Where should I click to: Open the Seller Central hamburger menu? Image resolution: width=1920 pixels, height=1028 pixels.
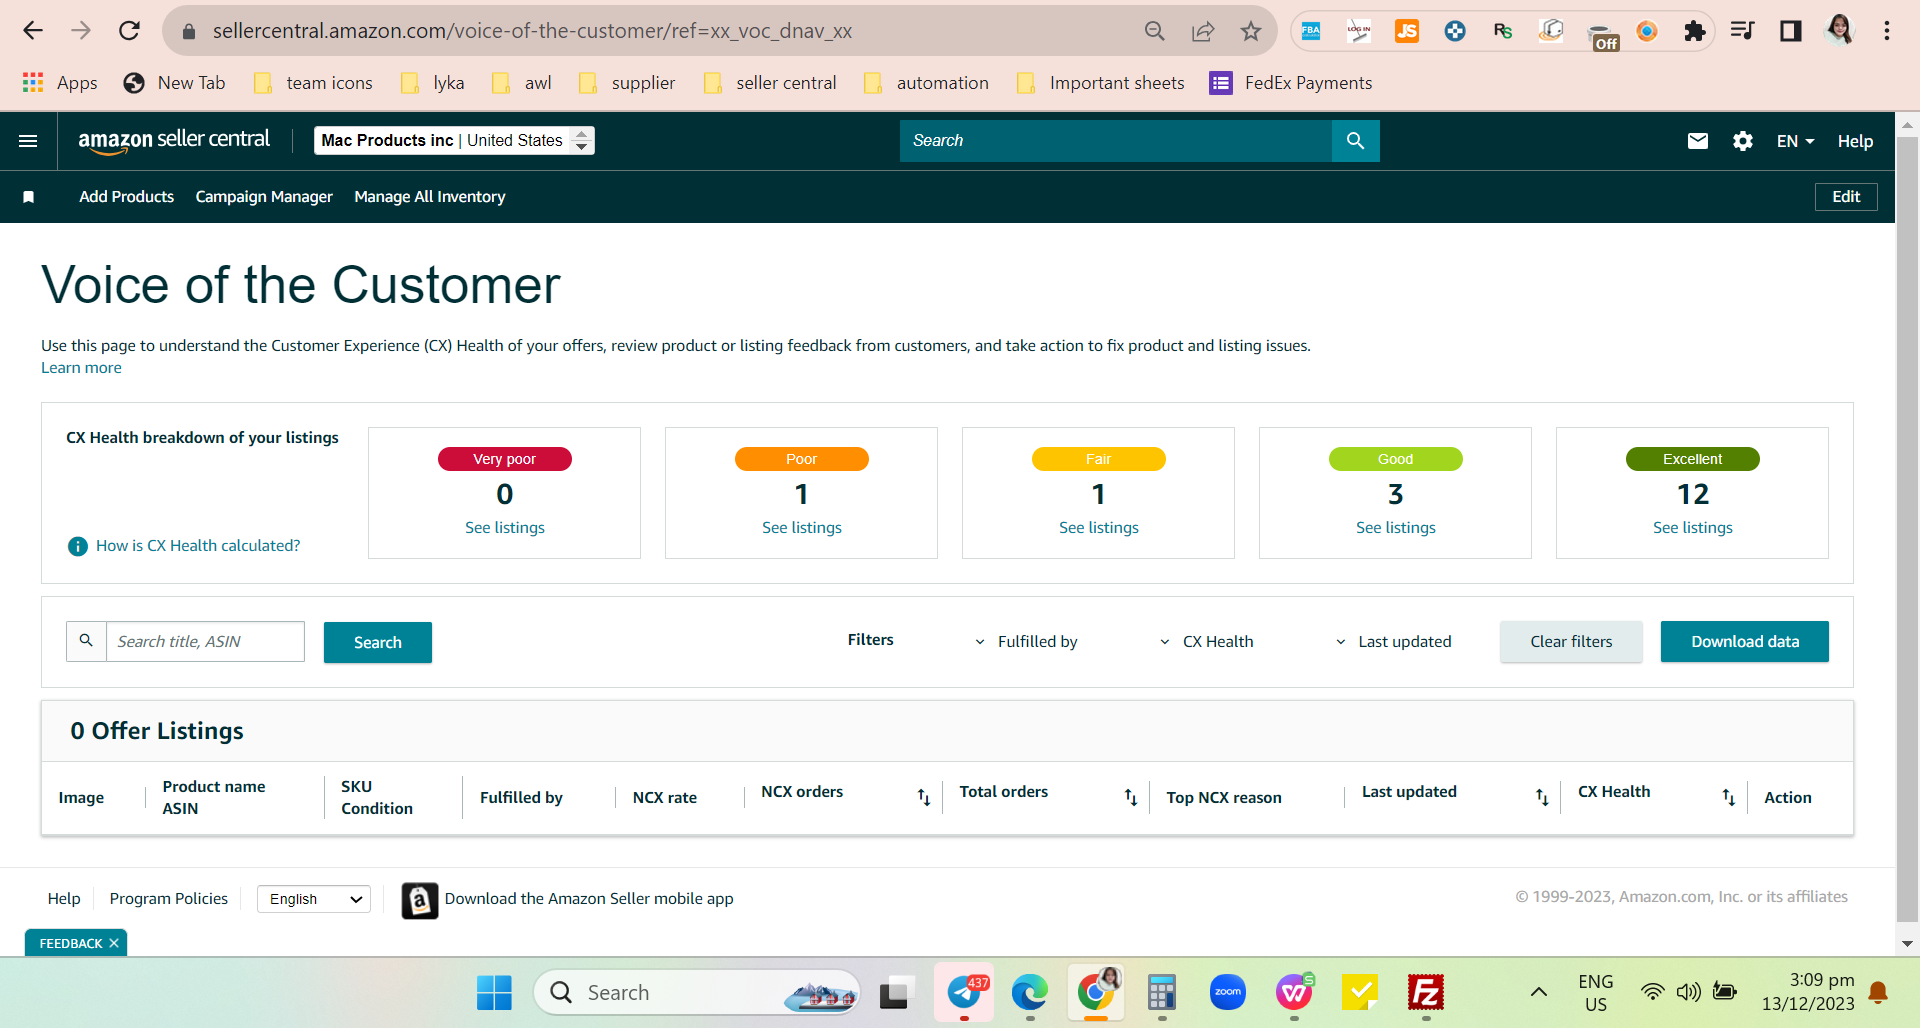click(x=28, y=141)
